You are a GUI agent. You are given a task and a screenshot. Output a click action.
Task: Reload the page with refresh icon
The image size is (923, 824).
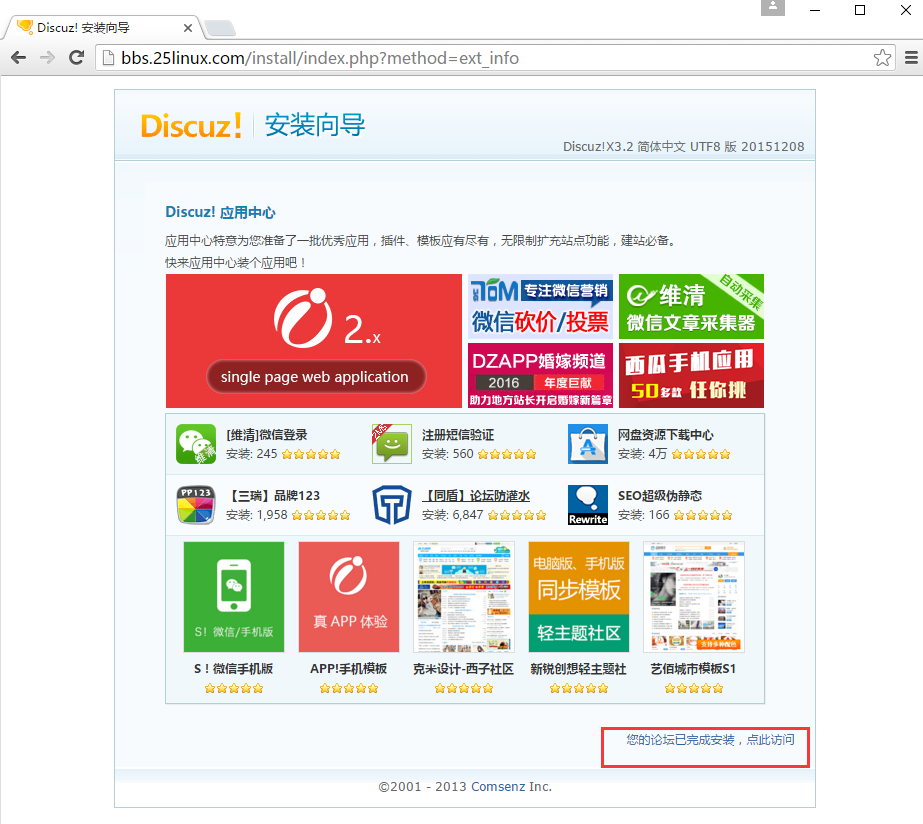point(77,58)
